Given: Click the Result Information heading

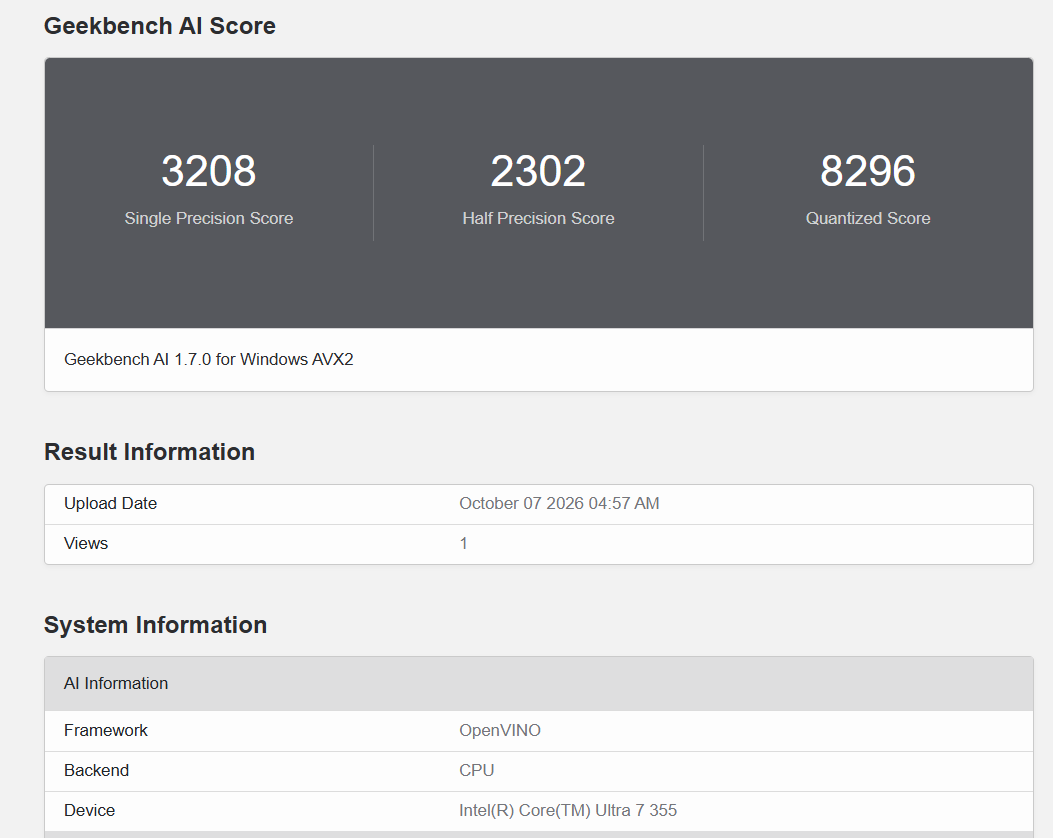Looking at the screenshot, I should (150, 452).
